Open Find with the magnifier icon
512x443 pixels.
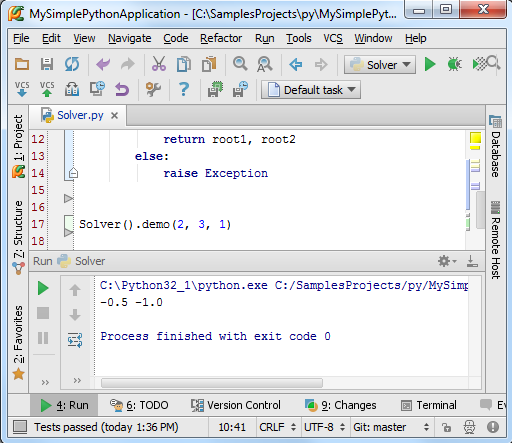(x=240, y=64)
